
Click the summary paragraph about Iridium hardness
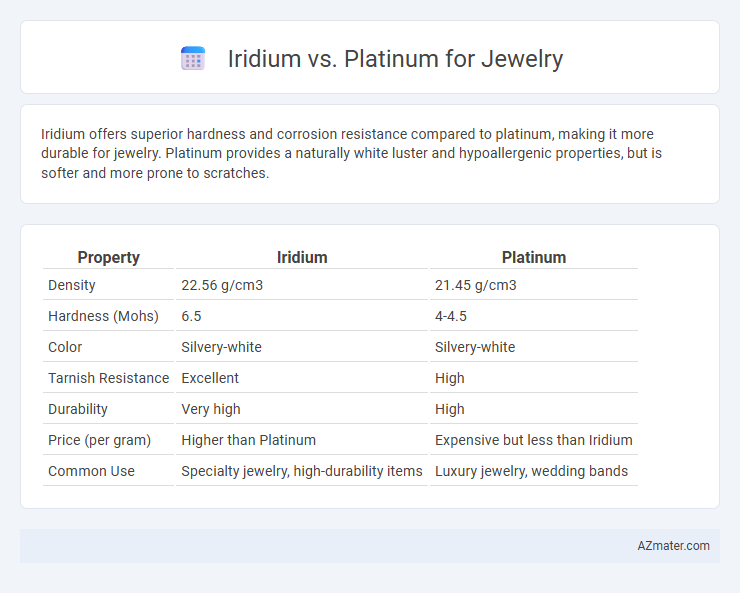point(351,153)
